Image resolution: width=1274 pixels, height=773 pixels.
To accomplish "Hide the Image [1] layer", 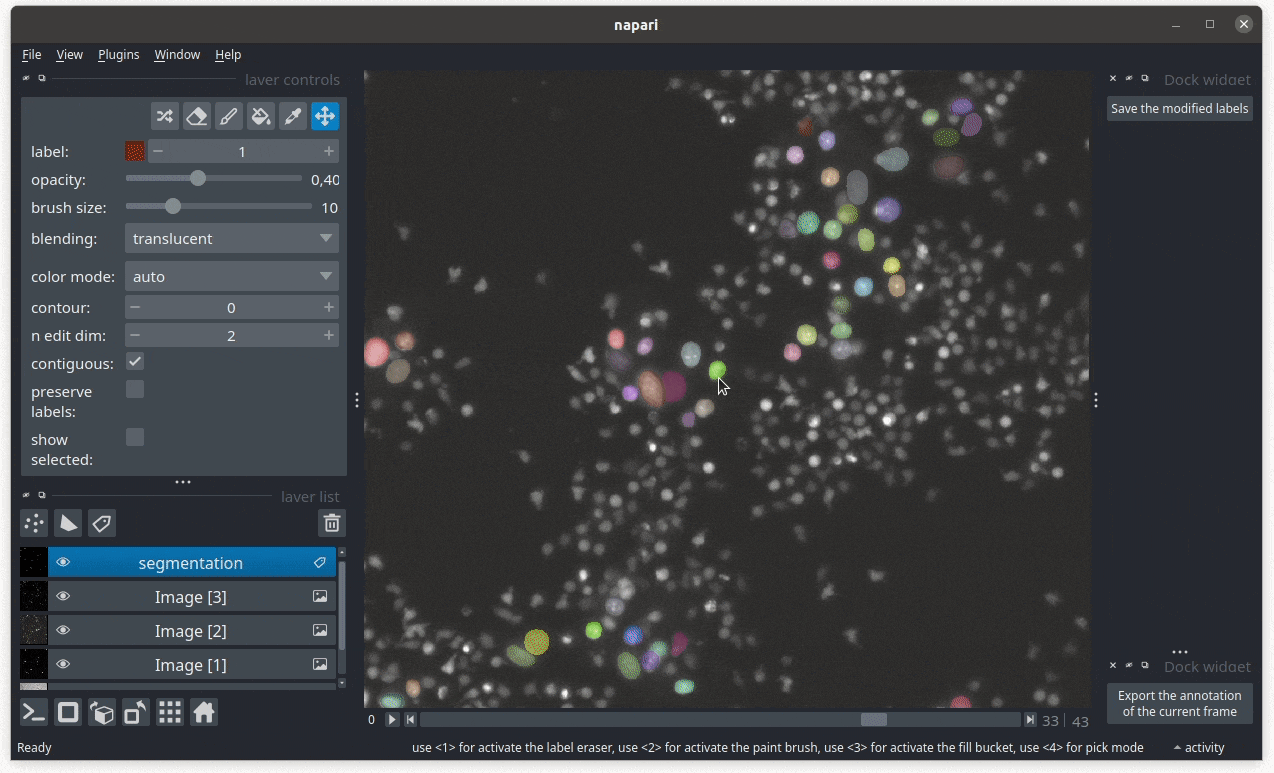I will click(x=63, y=665).
